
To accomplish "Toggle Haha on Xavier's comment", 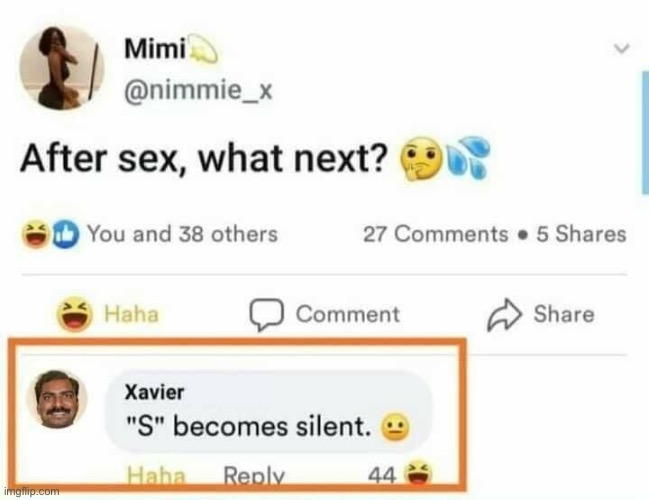I will coord(150,477).
